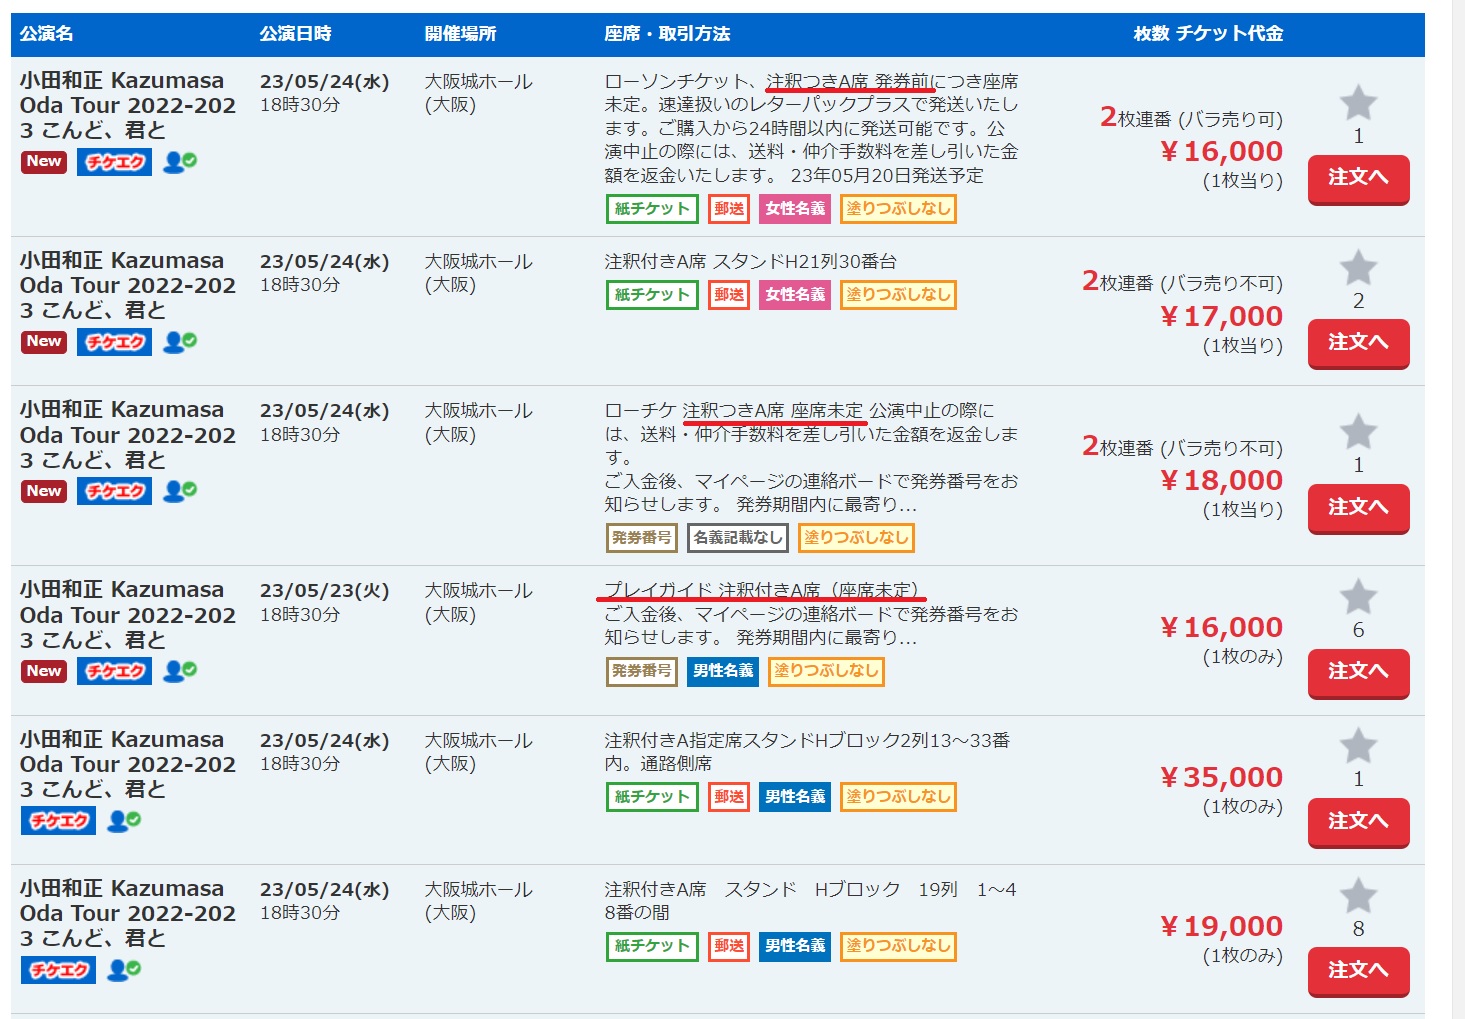Click New badge in ¥17,000 listing row
The height and width of the screenshot is (1019, 1465).
pos(44,342)
